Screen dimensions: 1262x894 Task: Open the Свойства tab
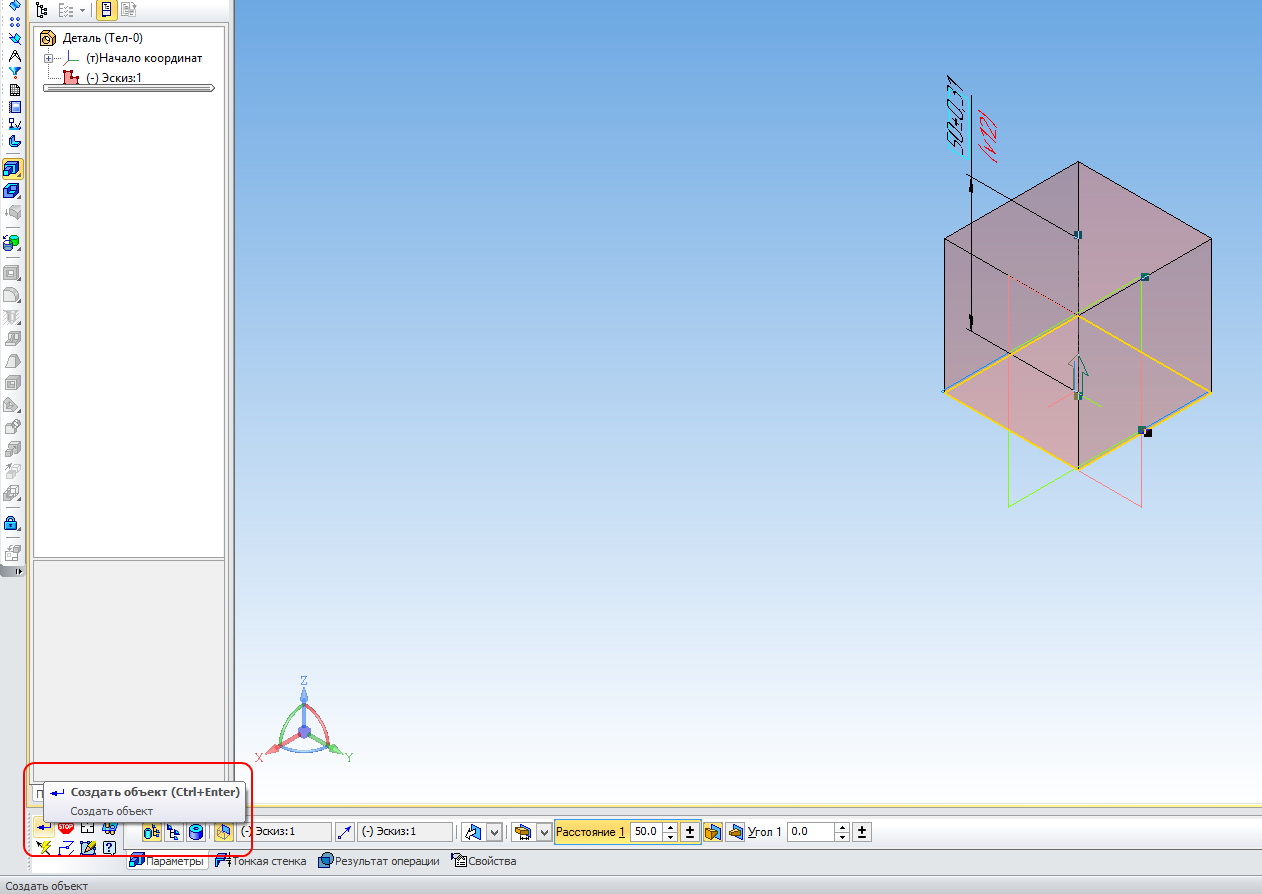(x=484, y=861)
